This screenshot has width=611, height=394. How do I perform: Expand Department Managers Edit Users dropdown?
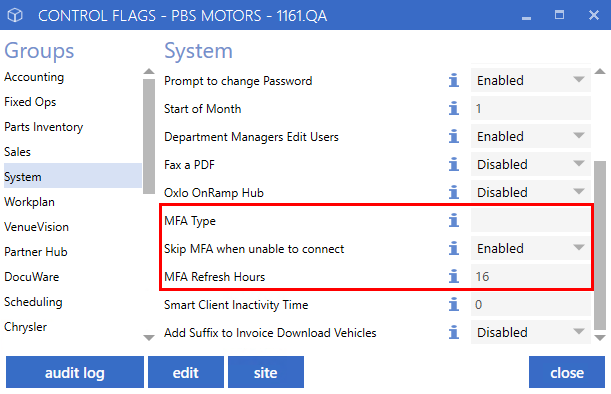[x=531, y=136]
